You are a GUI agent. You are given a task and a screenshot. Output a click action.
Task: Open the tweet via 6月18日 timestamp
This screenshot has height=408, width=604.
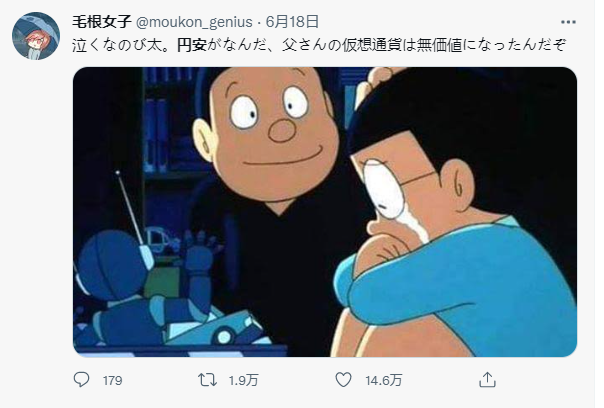292,22
